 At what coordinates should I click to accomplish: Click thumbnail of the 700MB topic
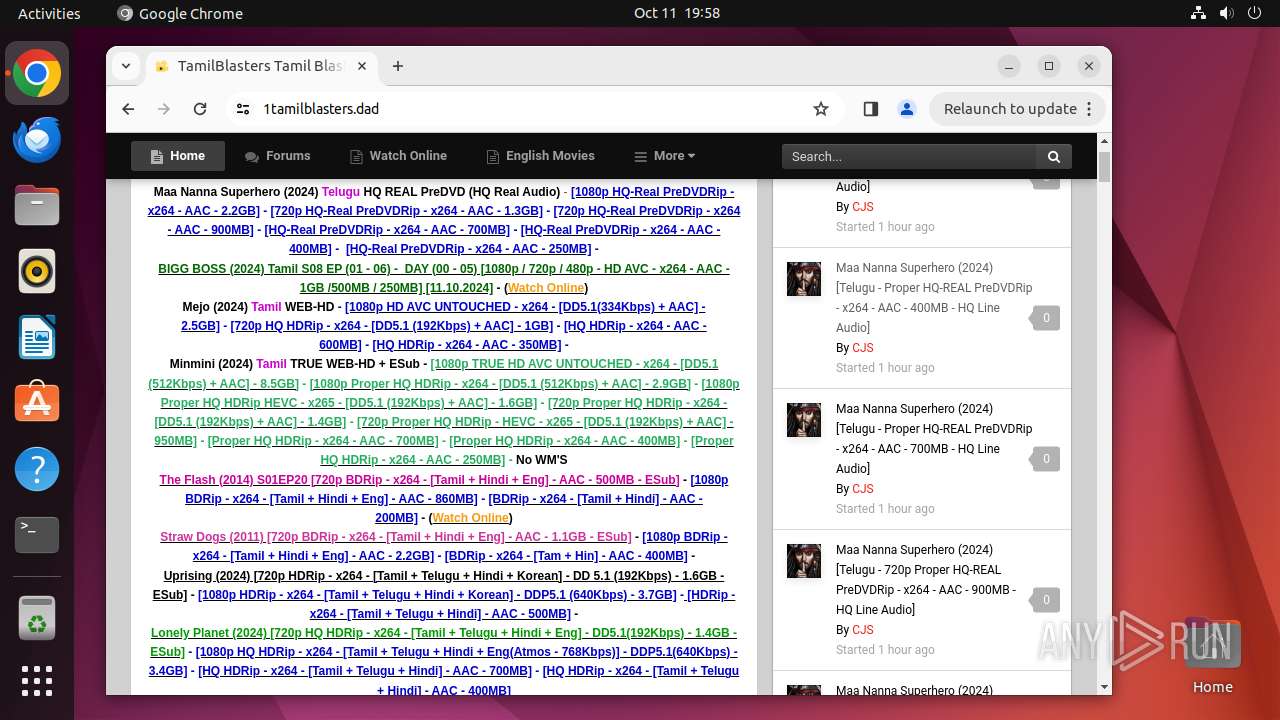[804, 420]
